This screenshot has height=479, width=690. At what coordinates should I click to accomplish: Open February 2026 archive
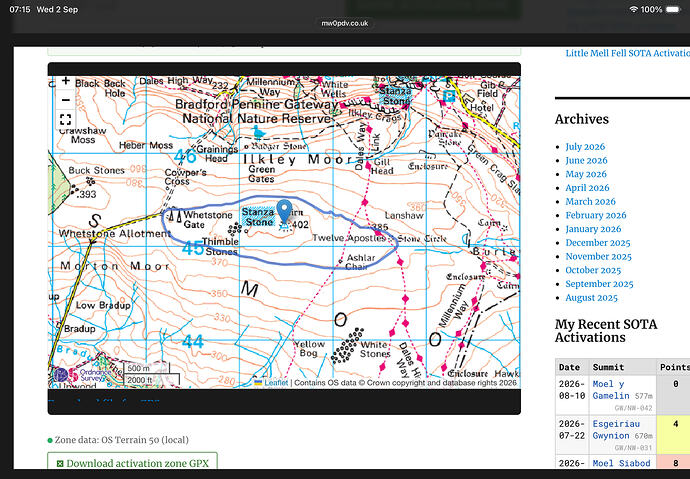(x=596, y=215)
